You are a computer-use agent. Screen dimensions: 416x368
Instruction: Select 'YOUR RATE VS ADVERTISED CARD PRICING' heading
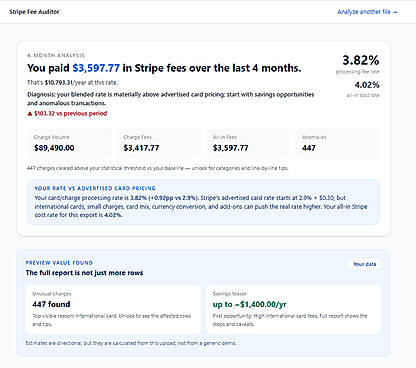95,188
